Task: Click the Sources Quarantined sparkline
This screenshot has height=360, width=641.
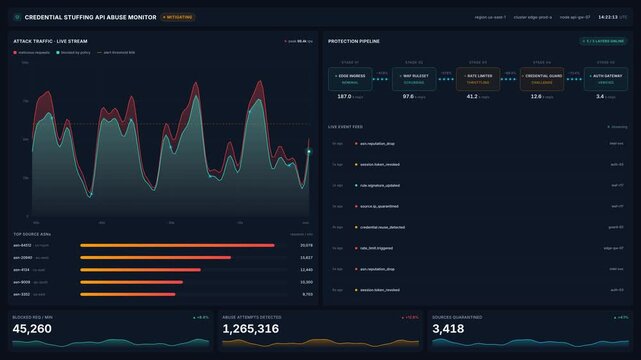Action: coord(531,343)
